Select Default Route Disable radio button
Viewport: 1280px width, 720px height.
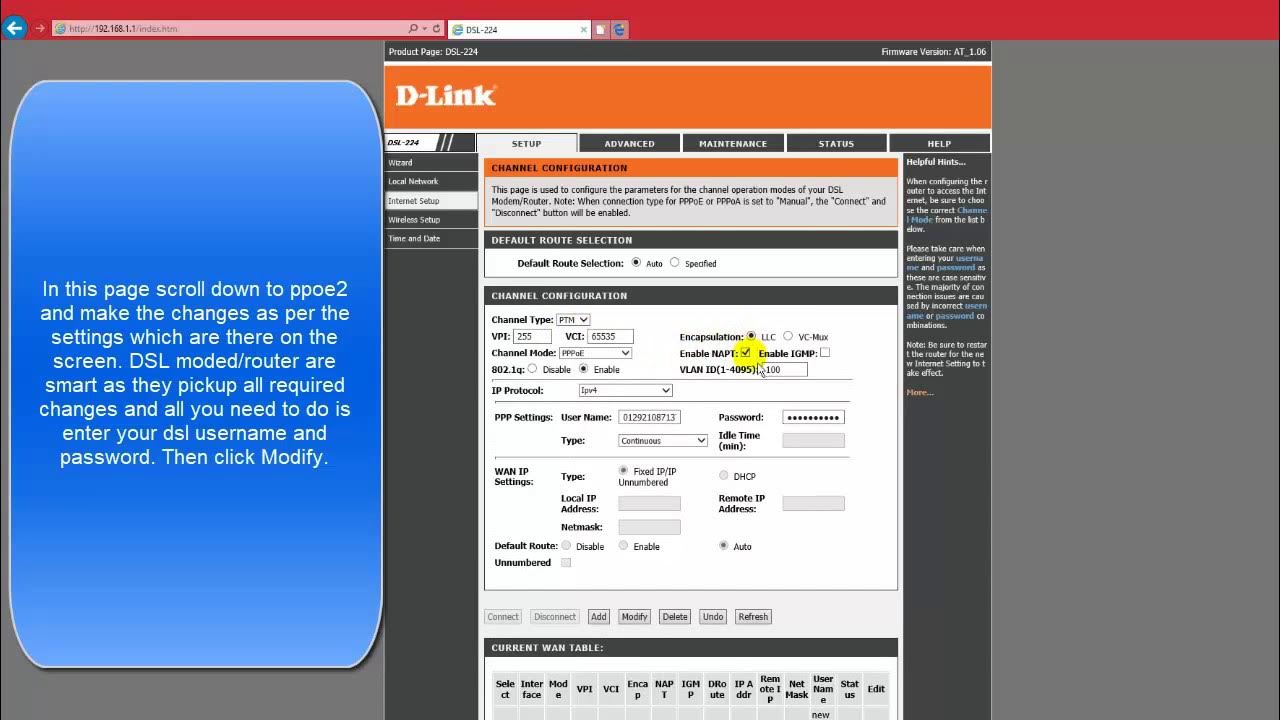[x=566, y=546]
